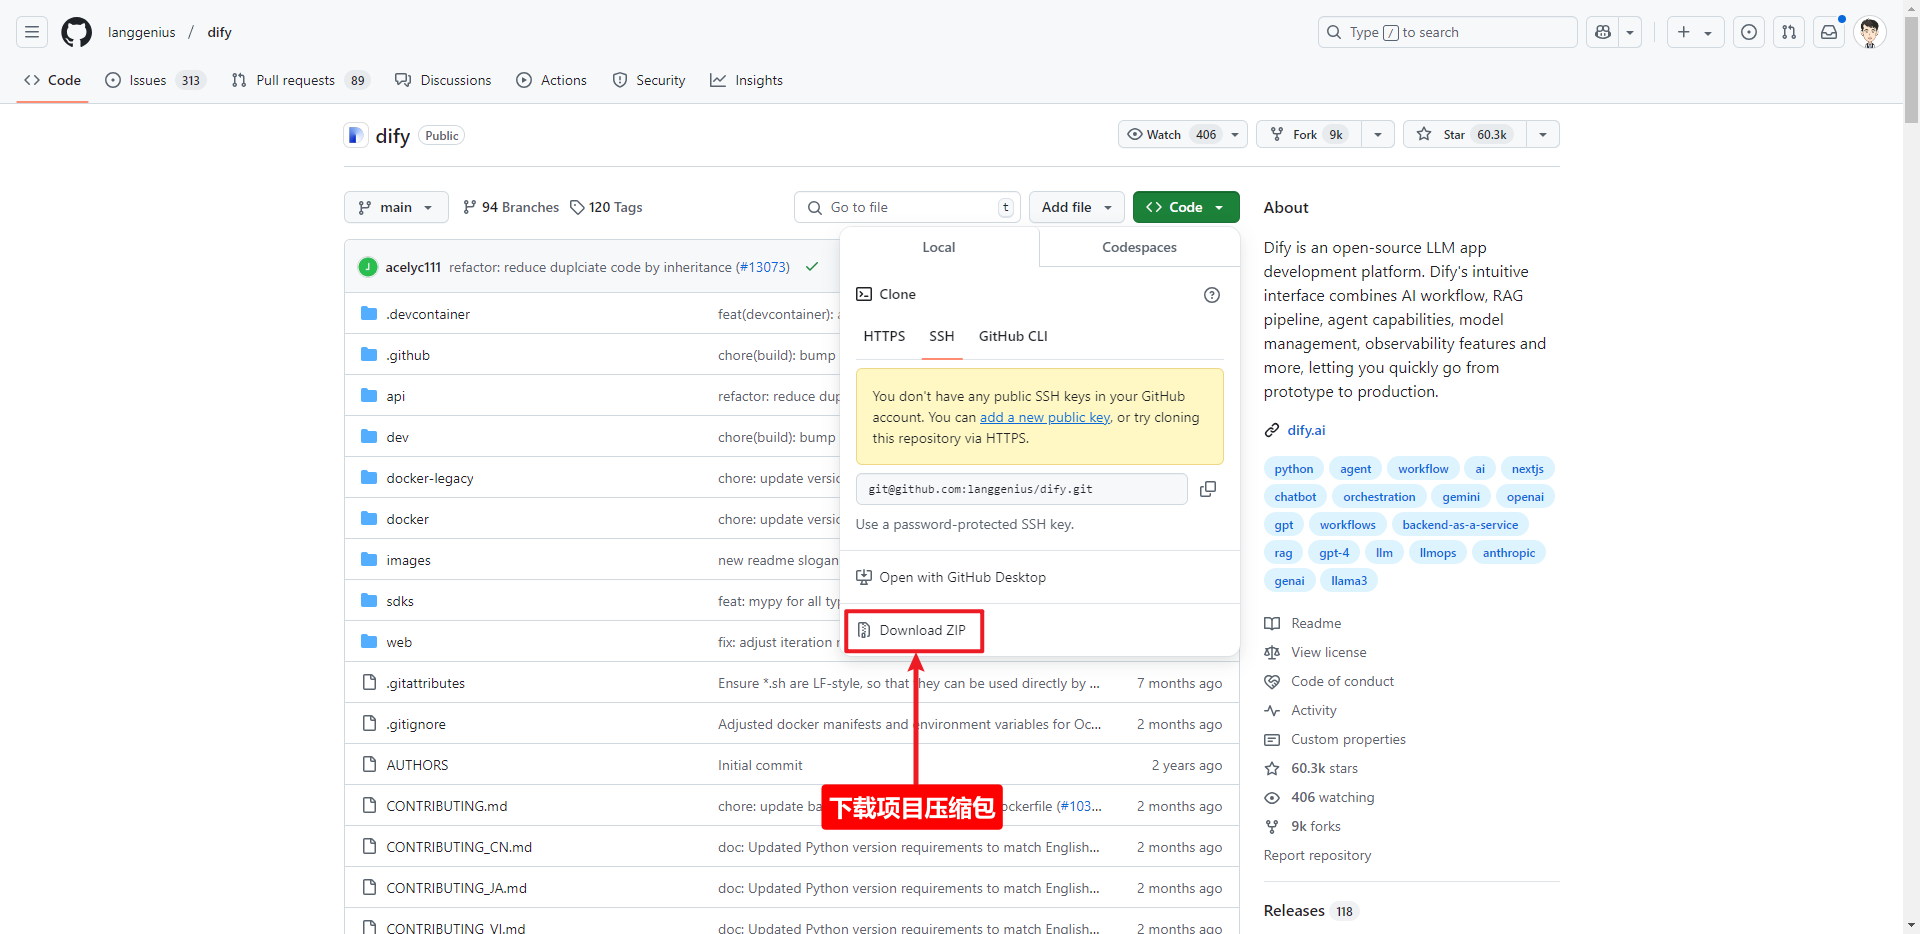Select the HTTPS clone option
The image size is (1920, 934).
(x=884, y=336)
